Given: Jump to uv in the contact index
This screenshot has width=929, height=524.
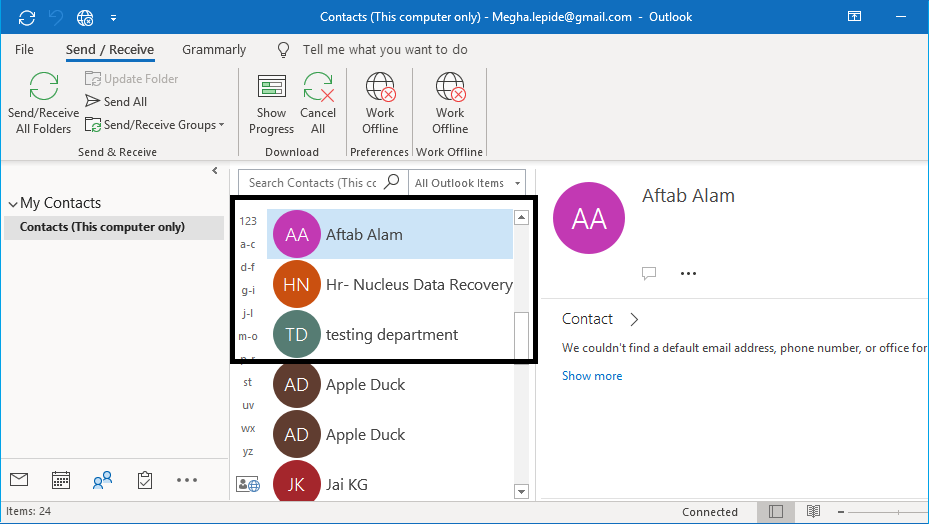Looking at the screenshot, I should 248,405.
